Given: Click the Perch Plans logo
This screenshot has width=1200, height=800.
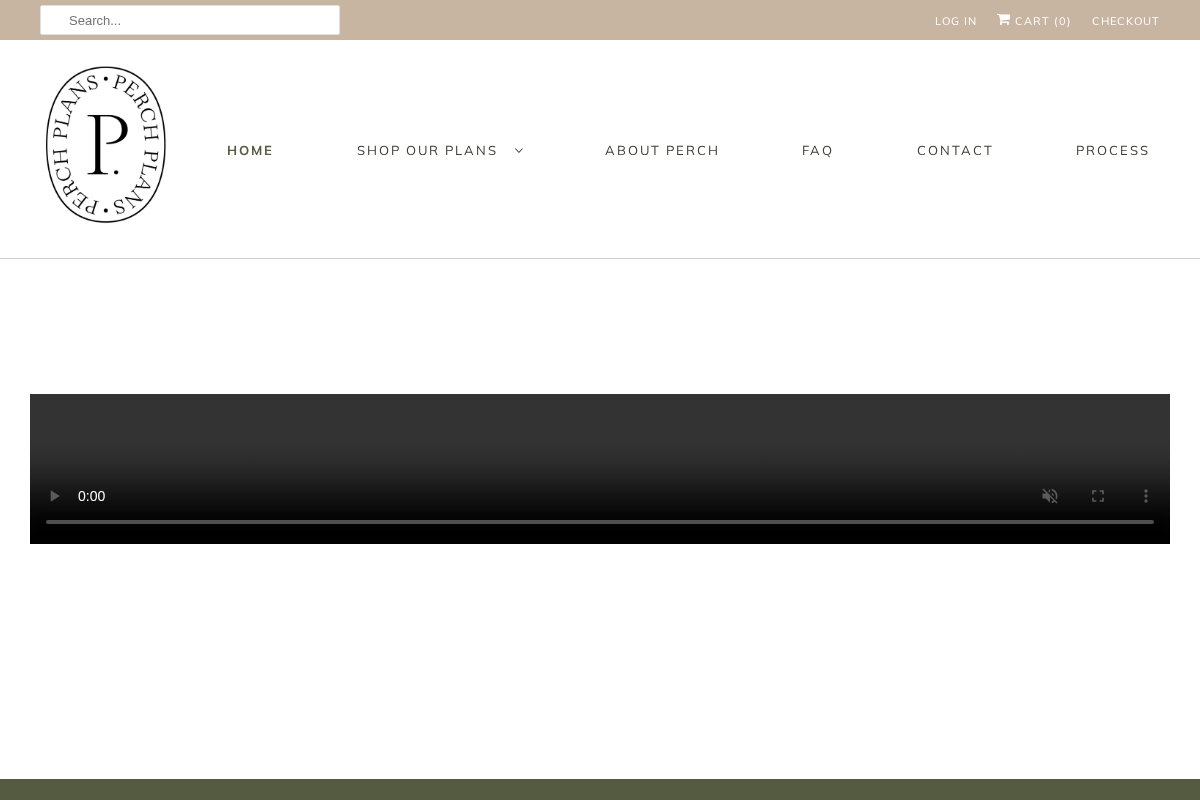Looking at the screenshot, I should click(105, 144).
